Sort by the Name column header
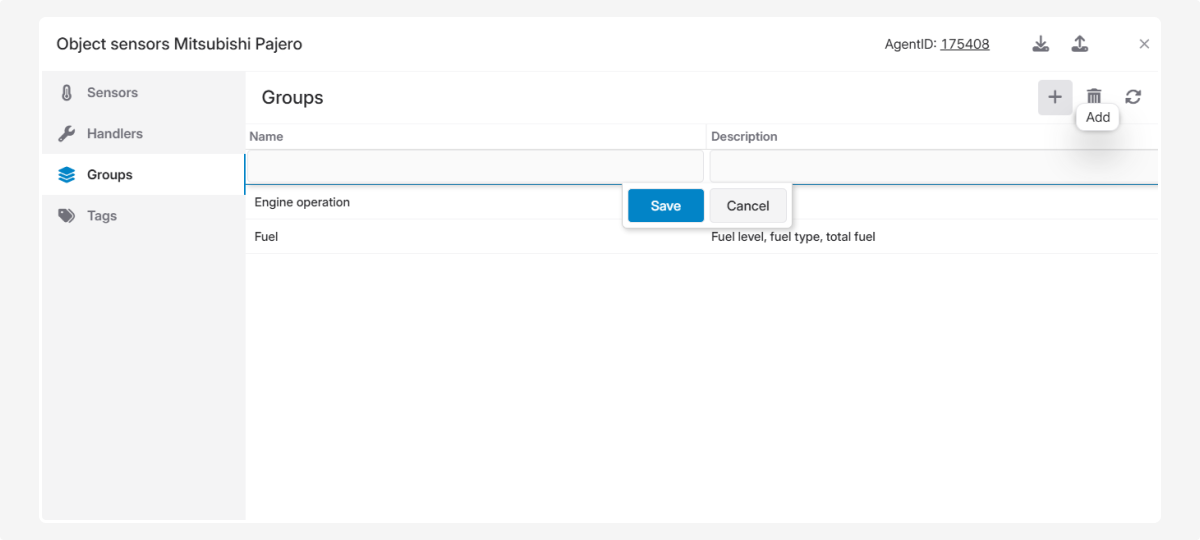Screen dimensions: 1200x540 (266, 137)
